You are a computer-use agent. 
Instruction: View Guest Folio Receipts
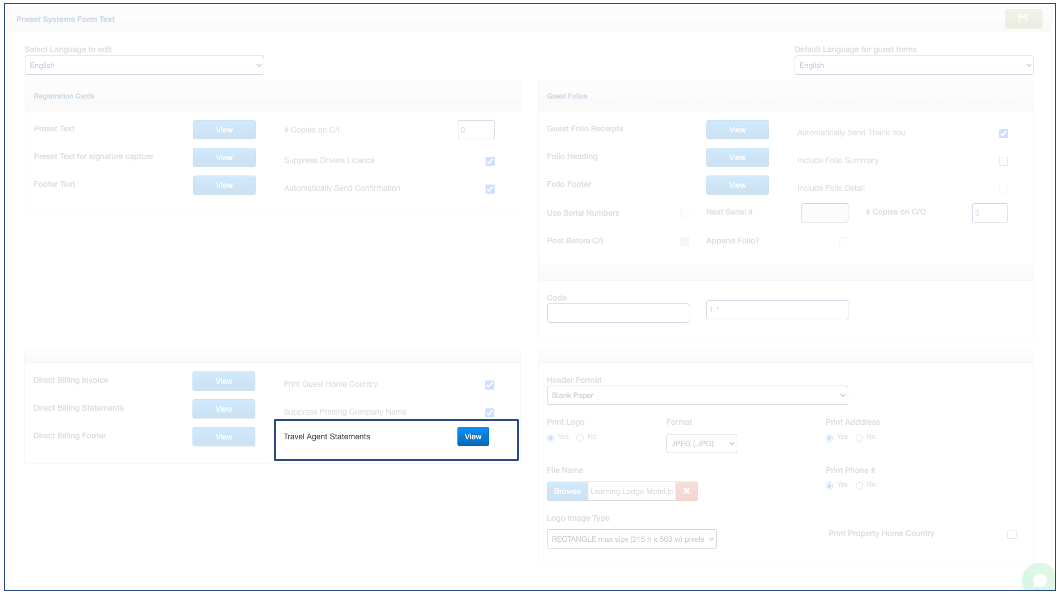tap(737, 130)
